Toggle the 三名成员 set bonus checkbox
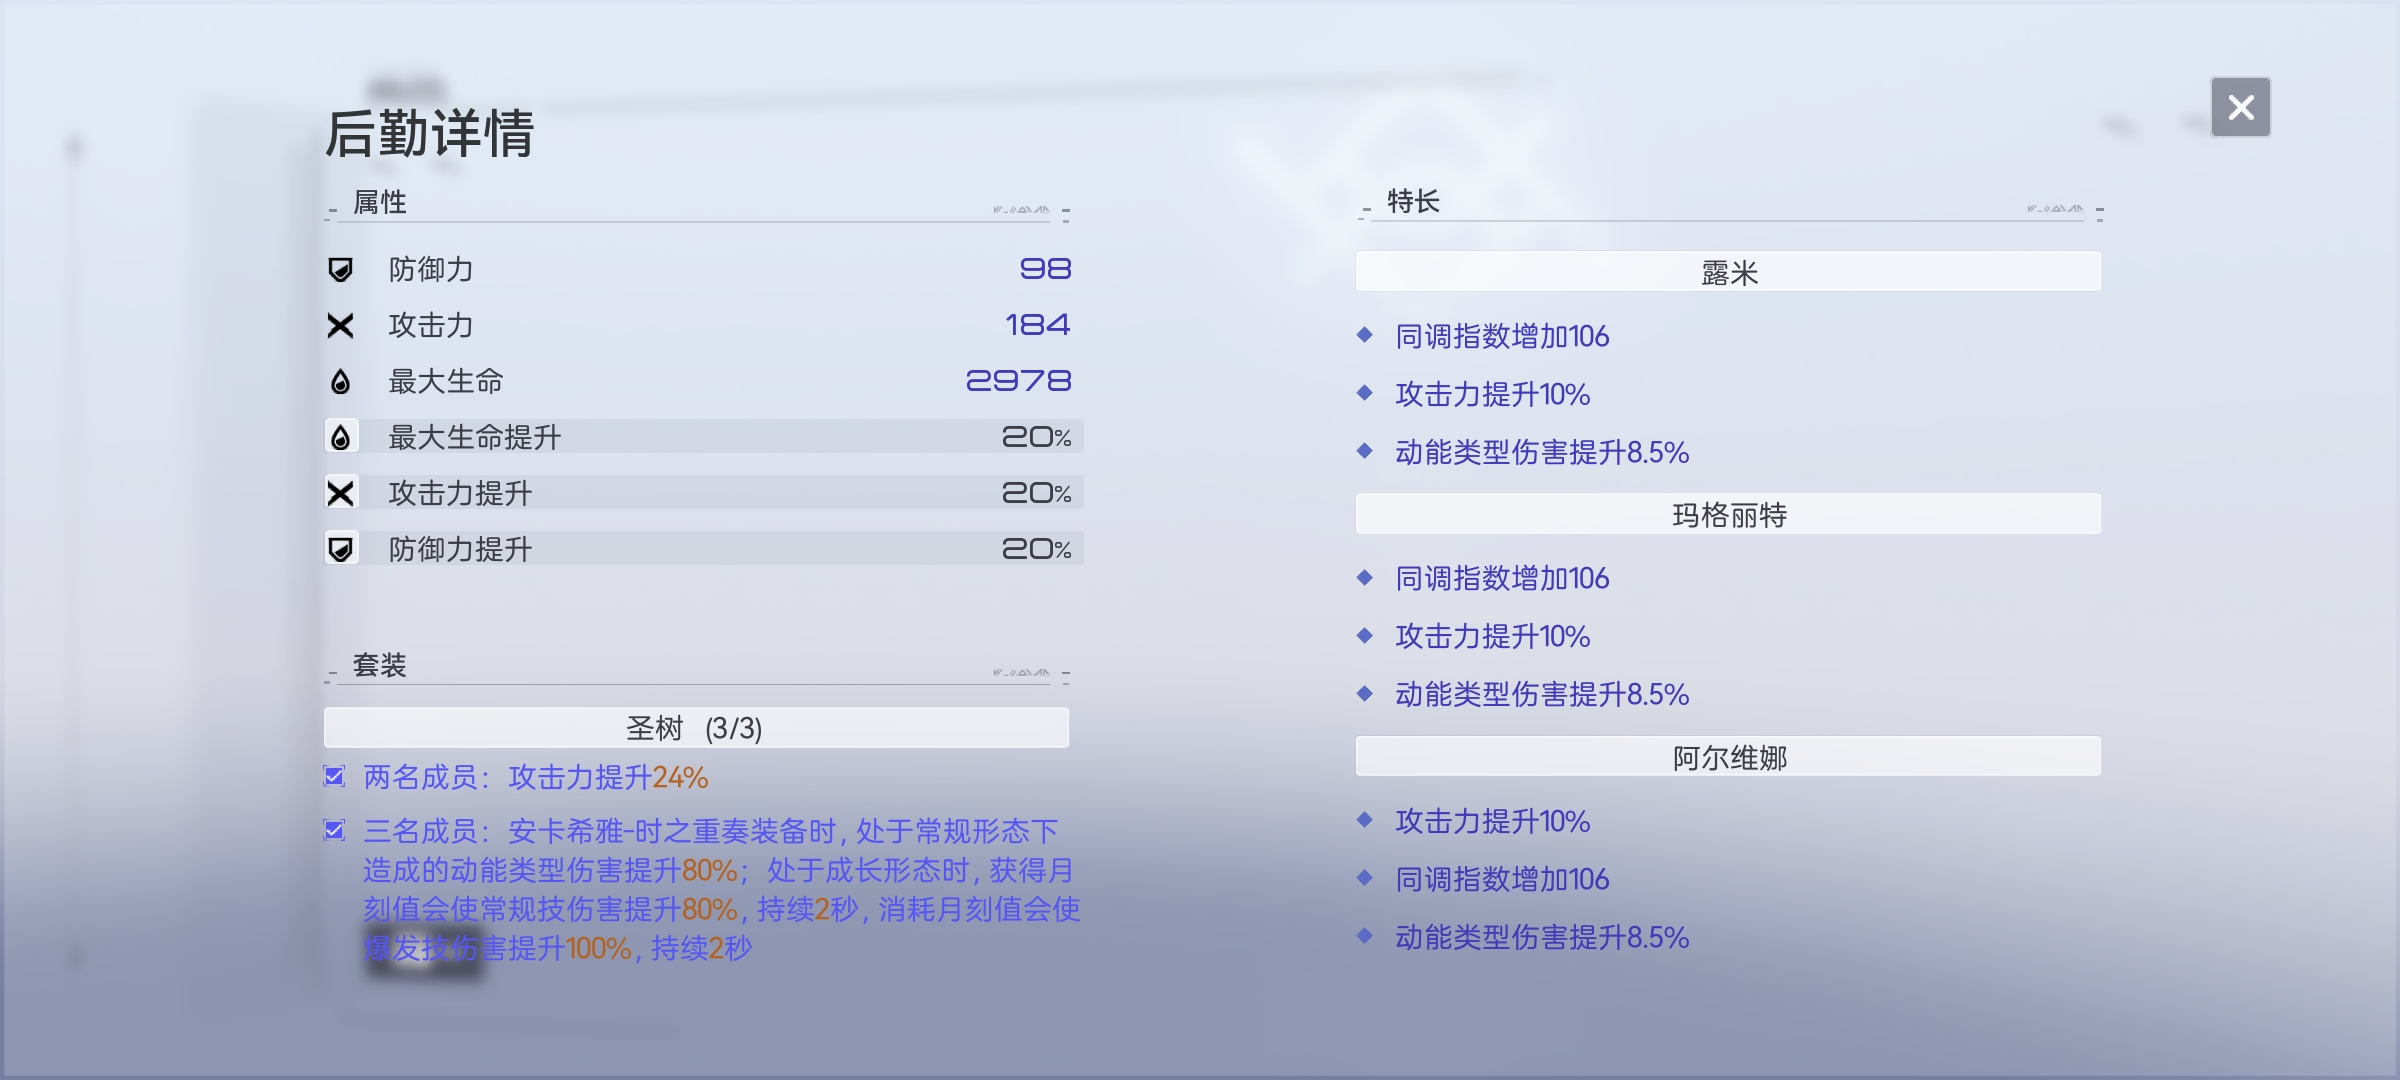 pos(335,830)
